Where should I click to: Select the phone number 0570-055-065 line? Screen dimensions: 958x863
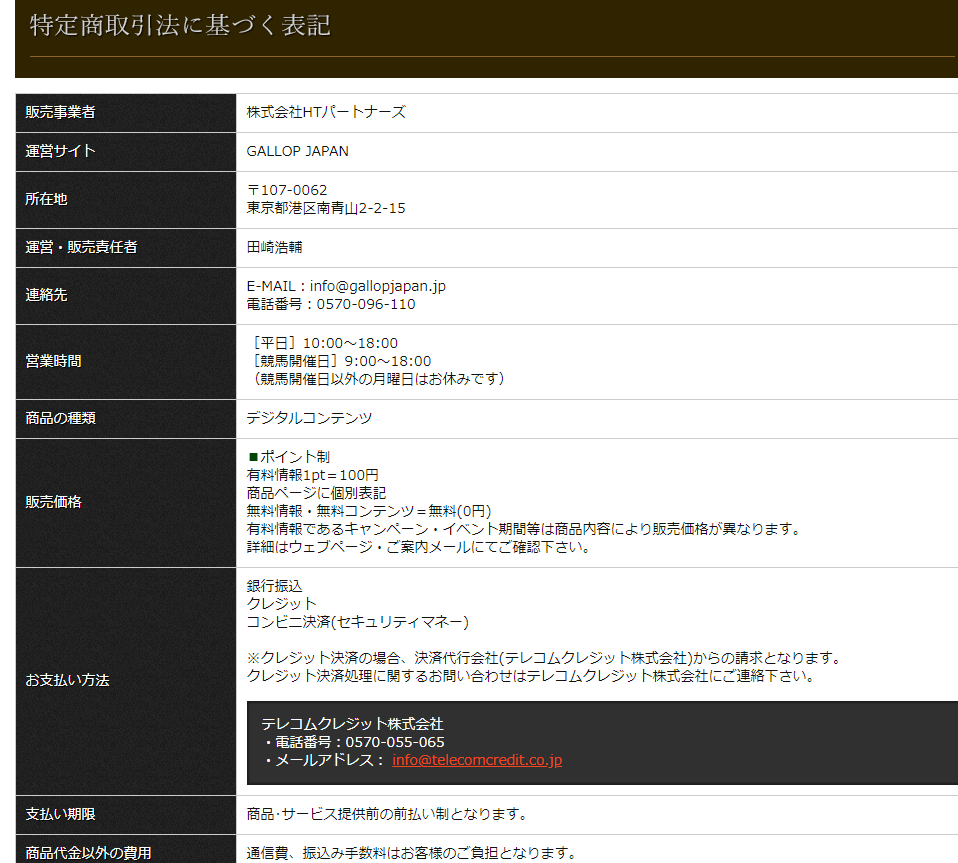click(354, 742)
